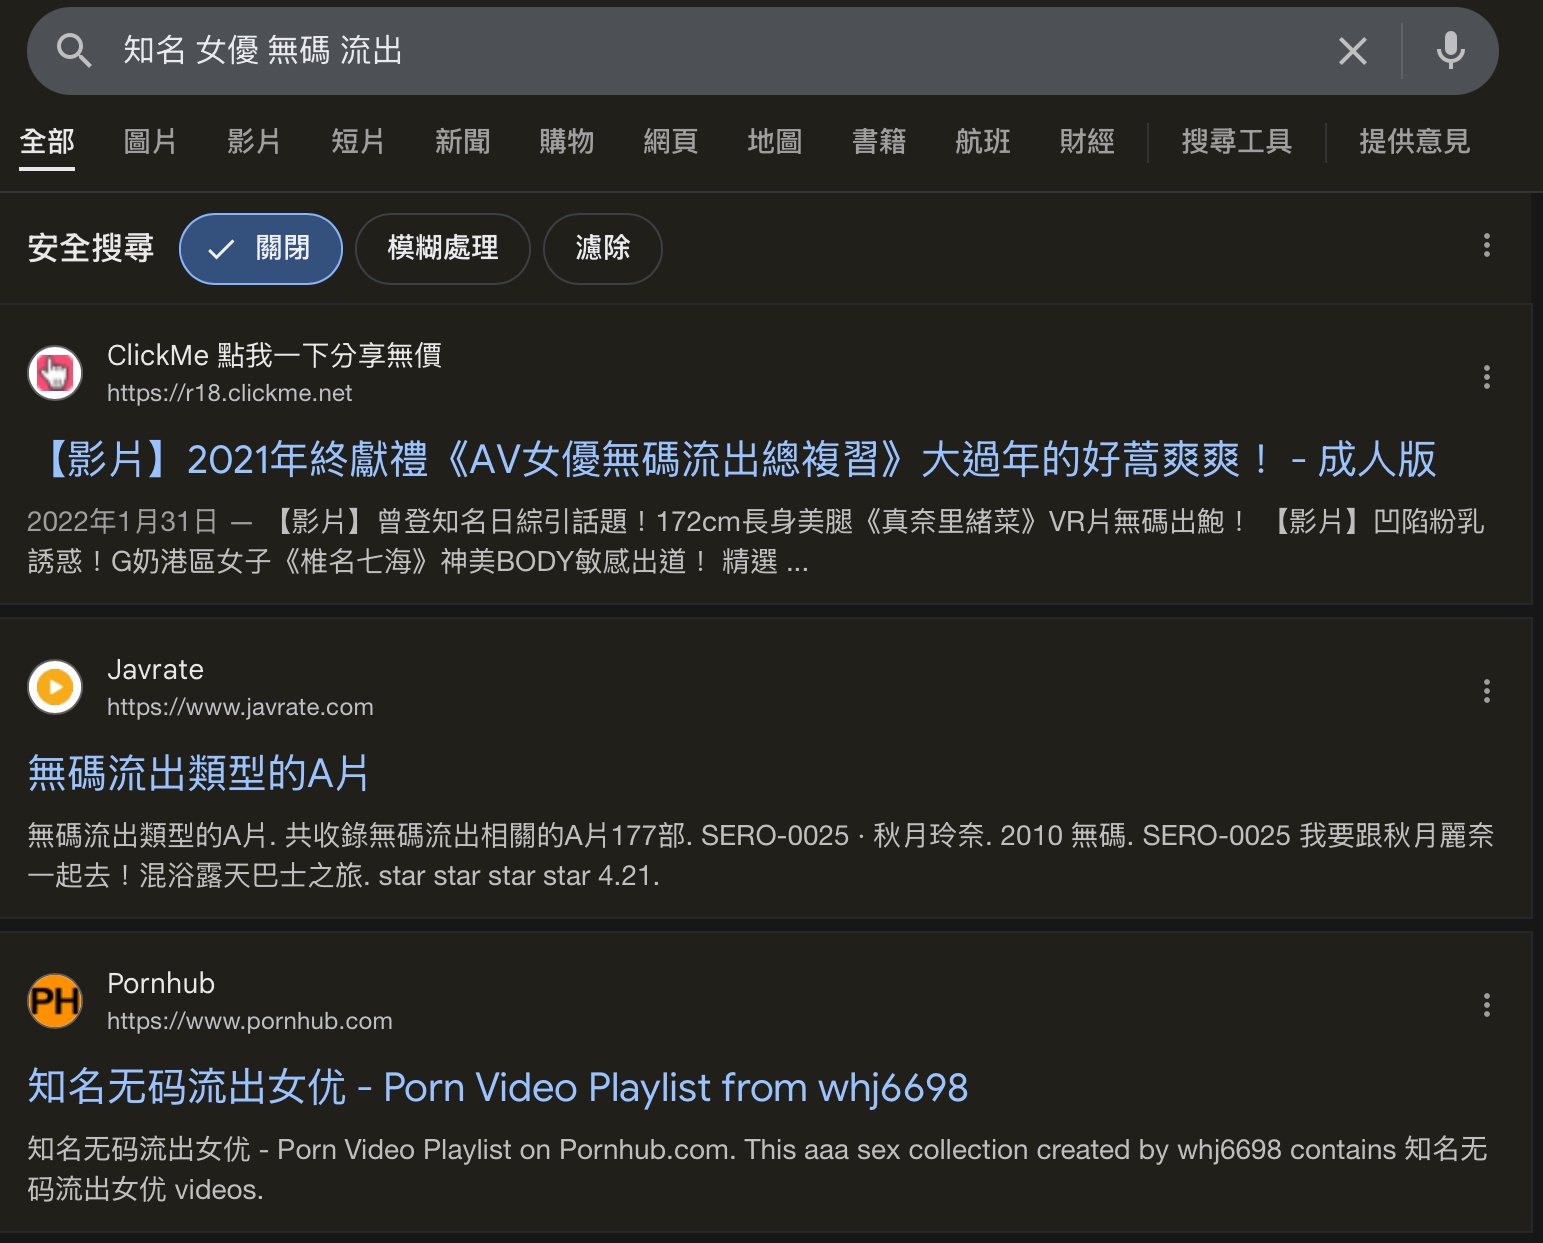Clear the search query with X icon
This screenshot has height=1243, width=1543.
(x=1352, y=51)
